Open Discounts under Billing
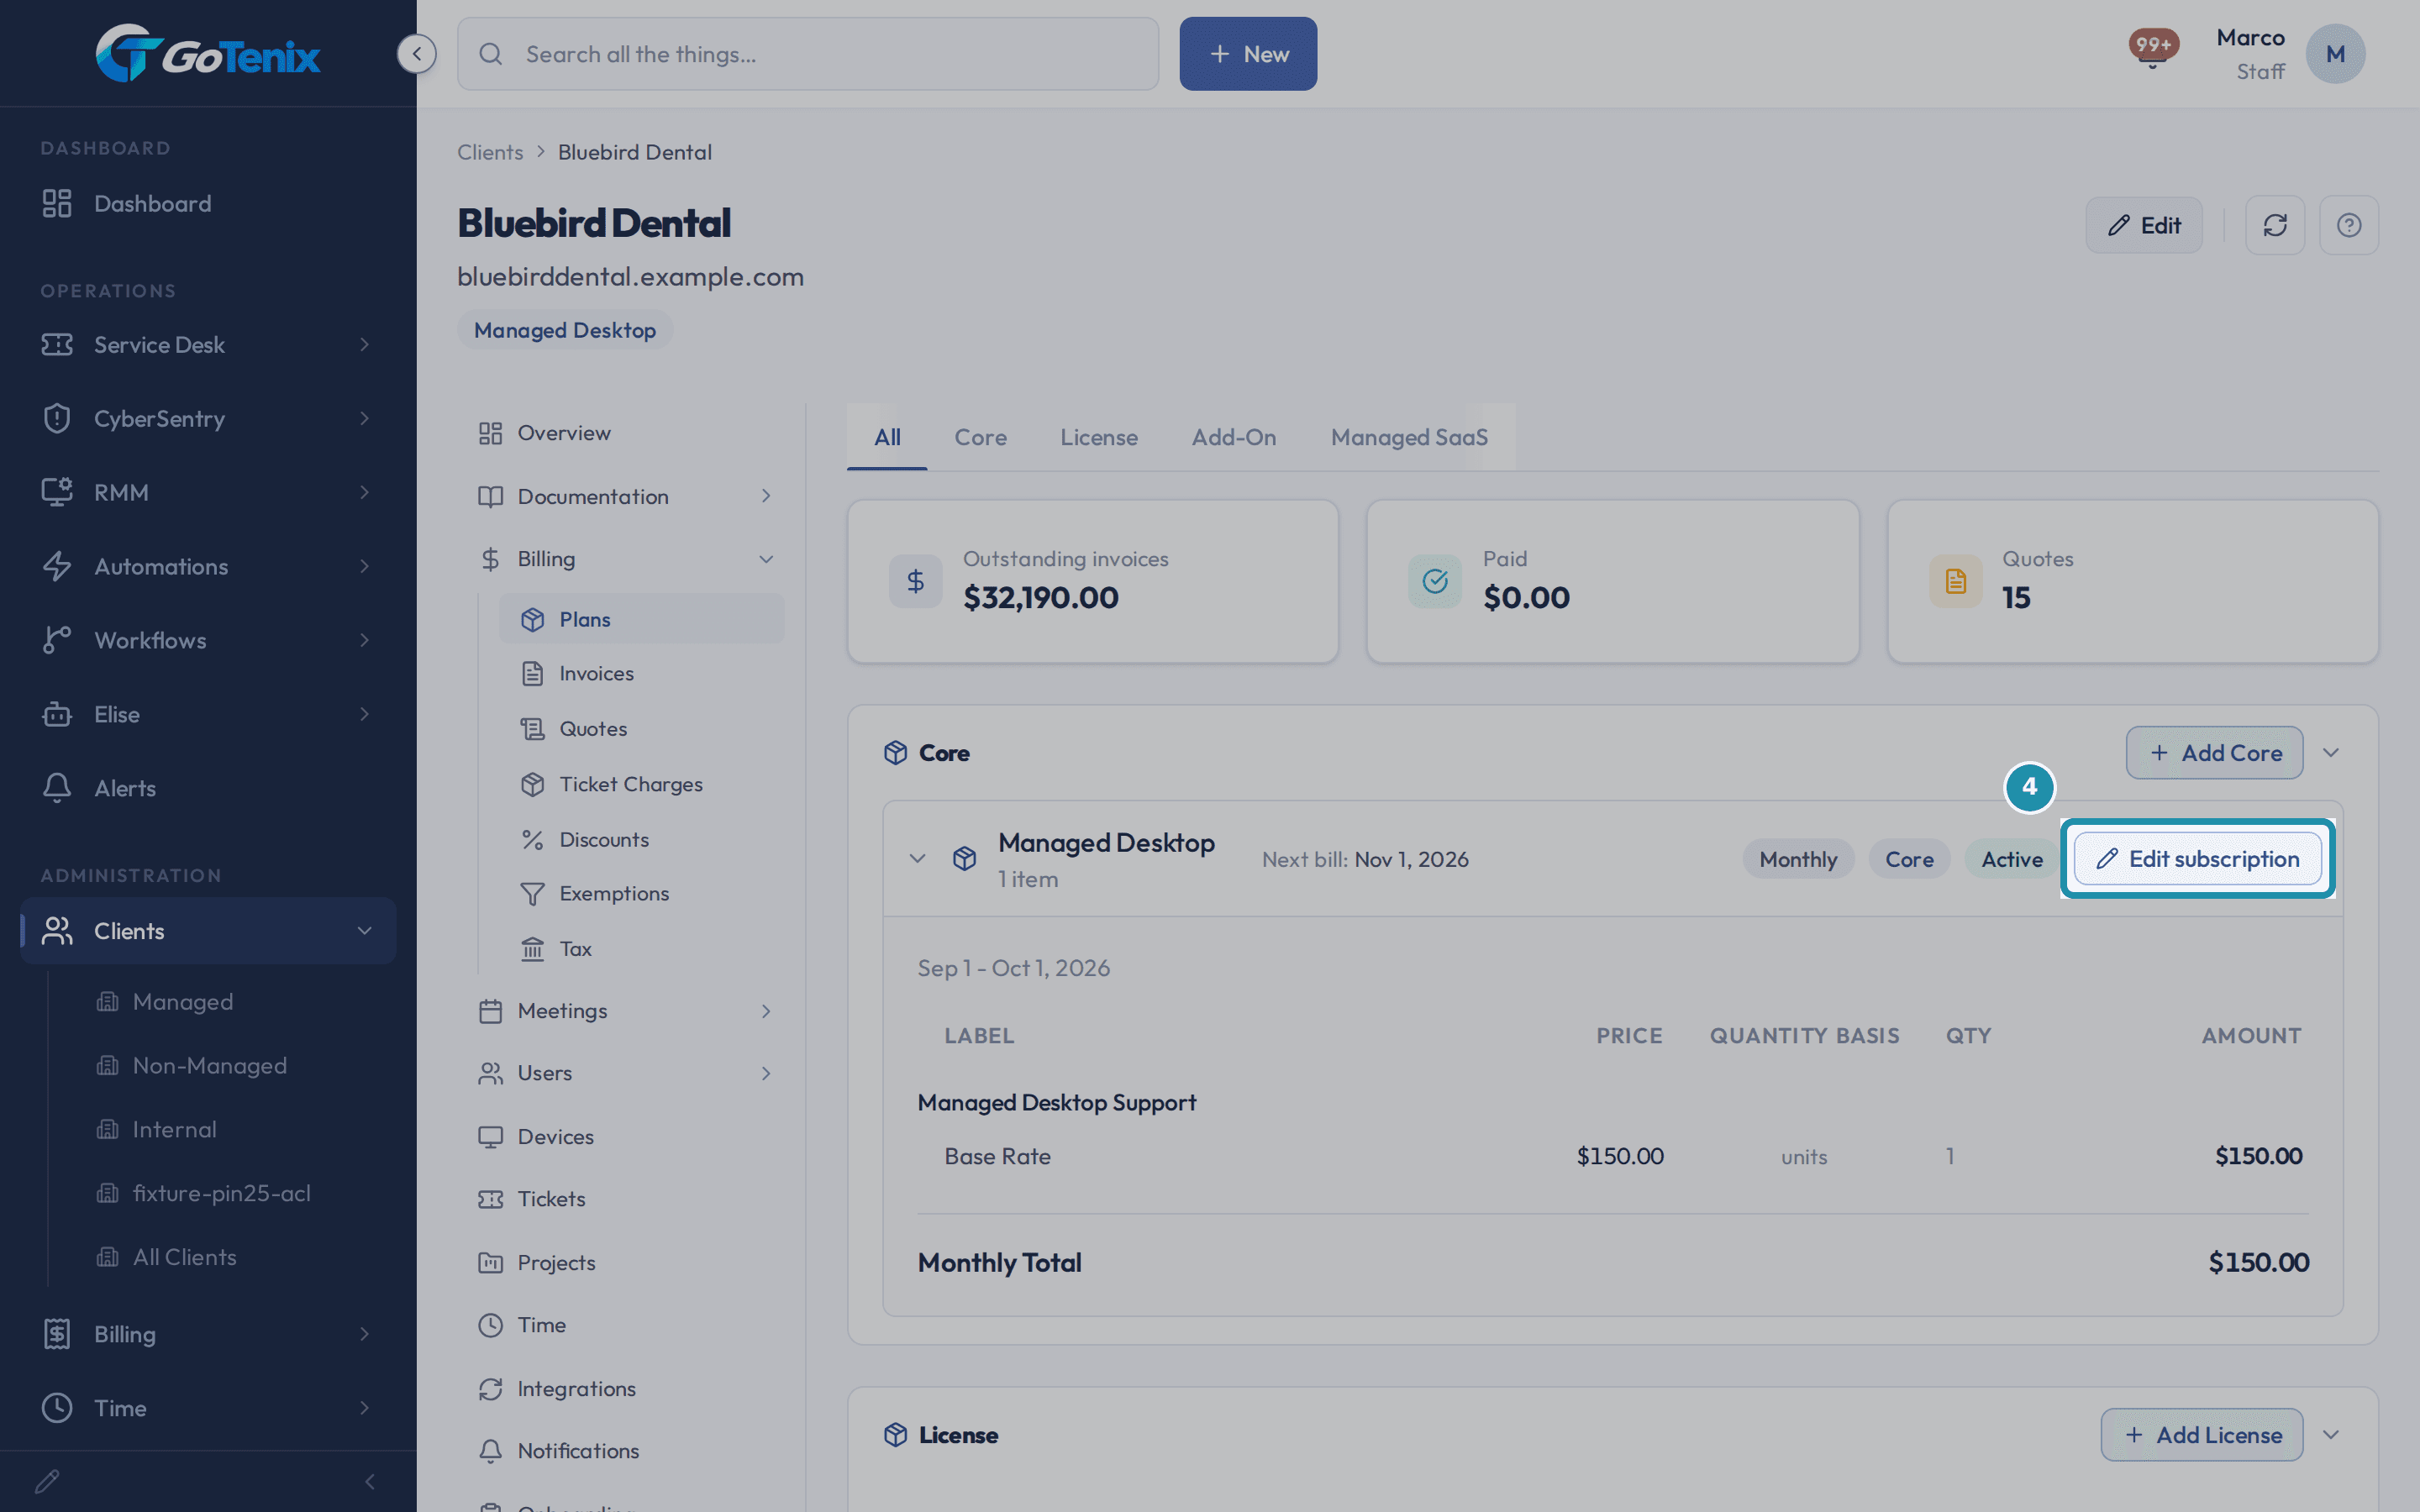 (641, 839)
